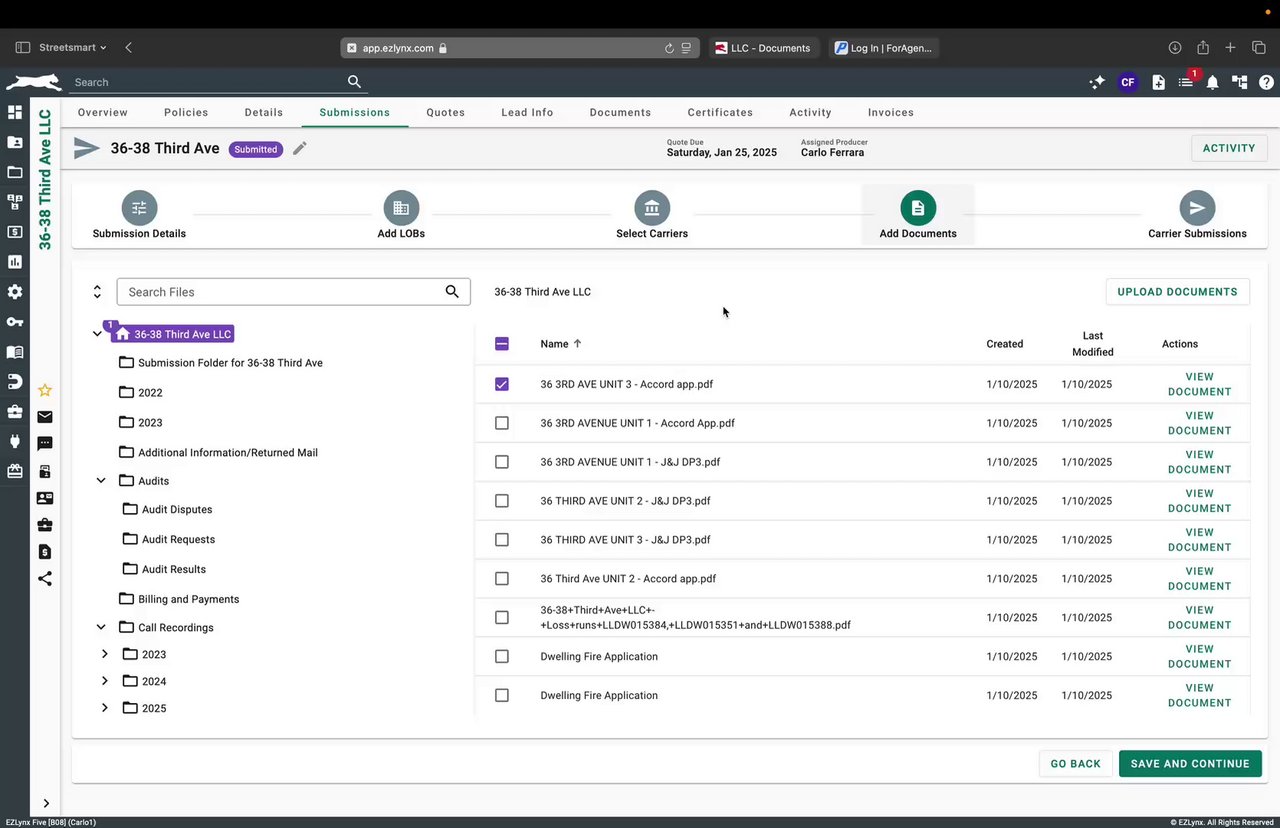Go to the Add LOBs step icon
The width and height of the screenshot is (1280, 828).
click(x=401, y=208)
